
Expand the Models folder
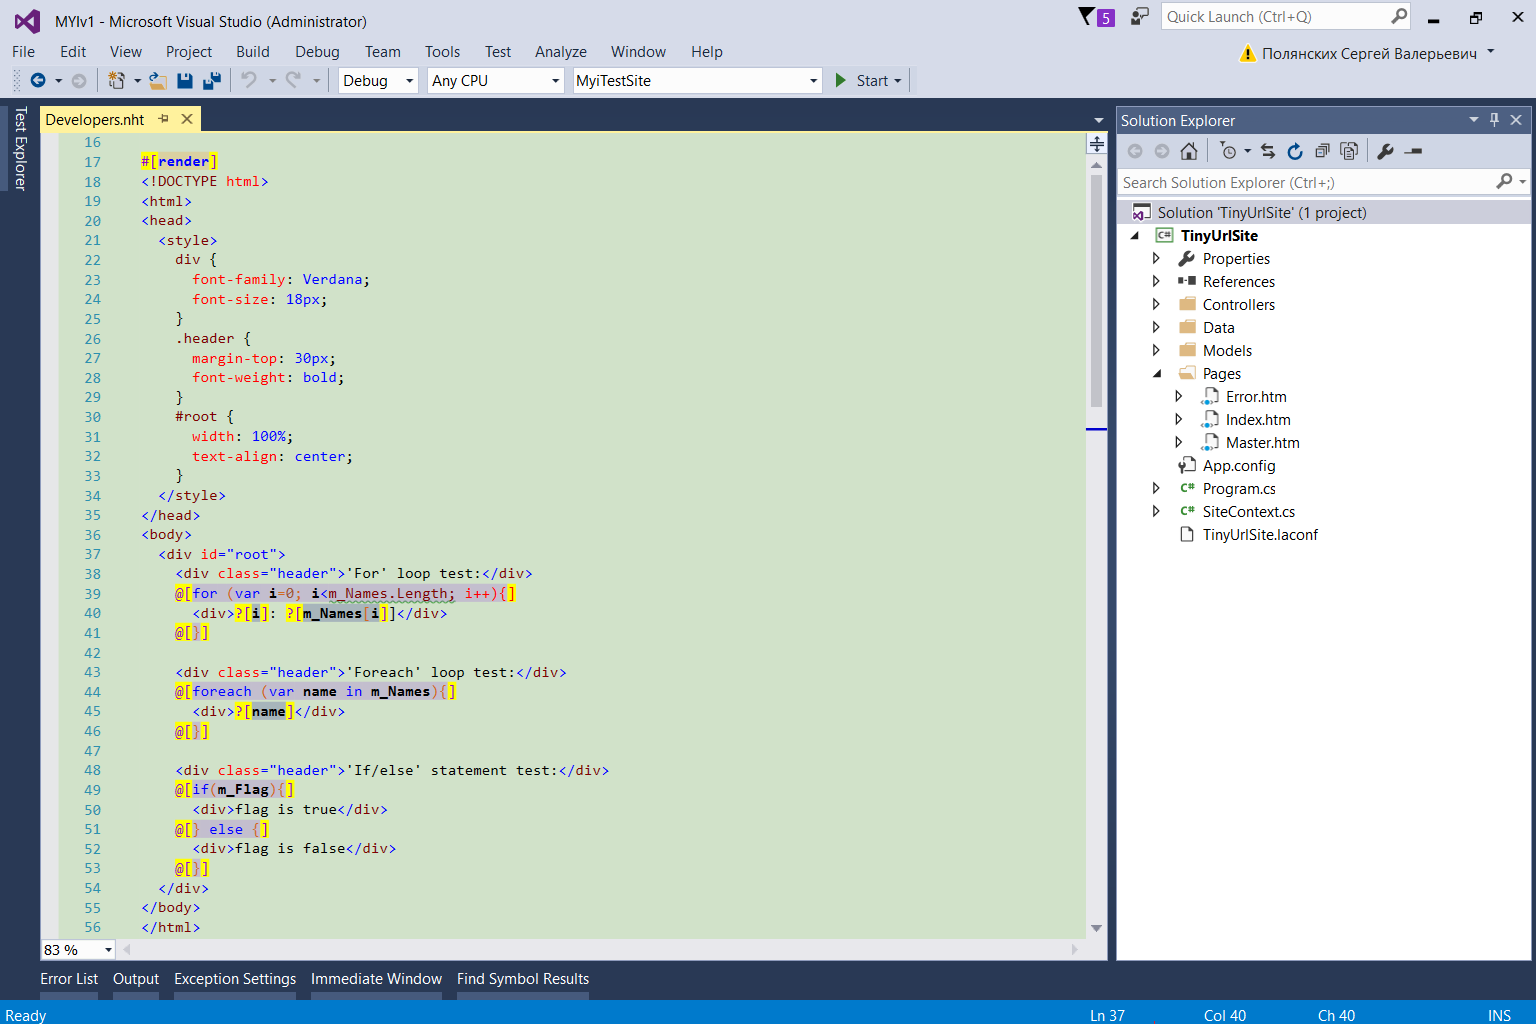coord(1156,350)
